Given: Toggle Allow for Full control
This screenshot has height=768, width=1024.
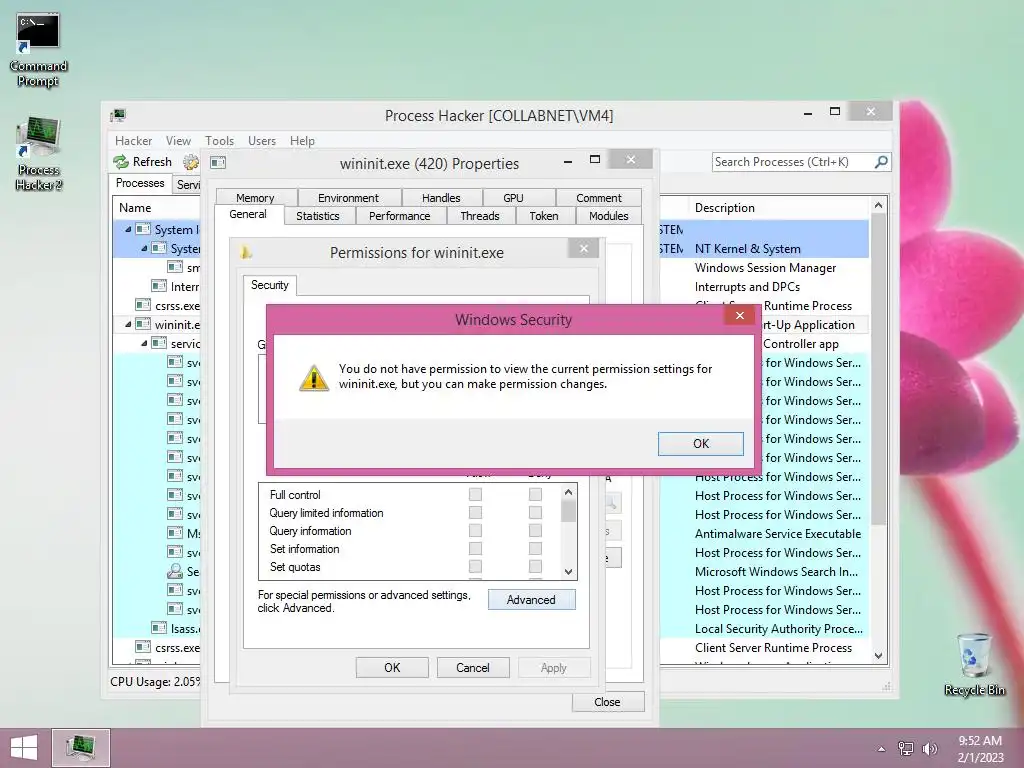Looking at the screenshot, I should [475, 494].
